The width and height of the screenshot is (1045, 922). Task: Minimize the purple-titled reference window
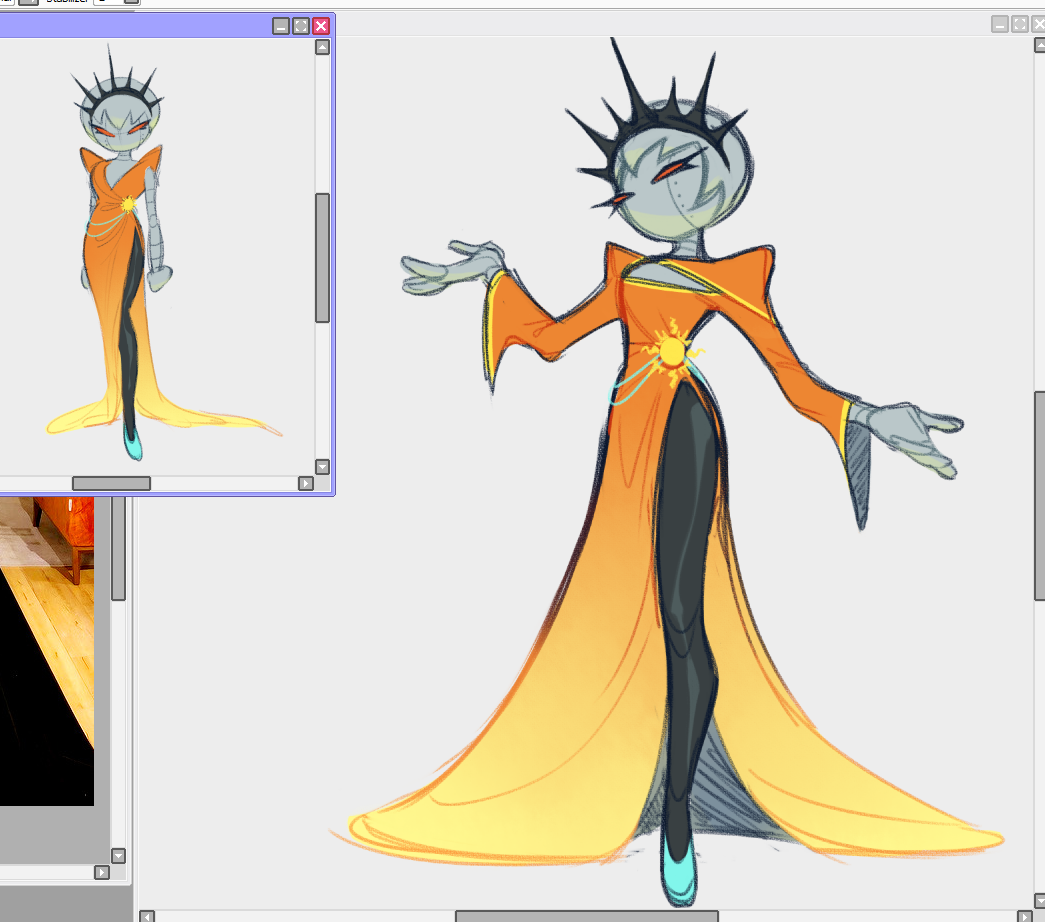pos(281,26)
